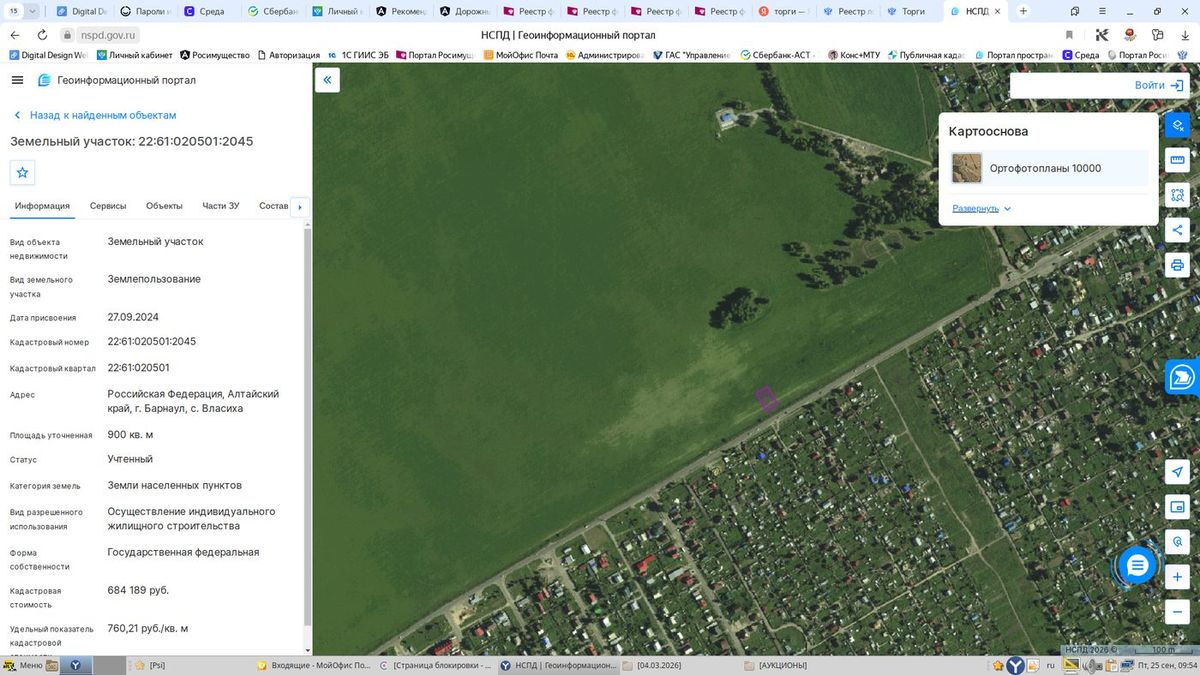The width and height of the screenshot is (1200, 675).
Task: Open Входящие - МойОфис По... taskbar window
Action: 314,665
